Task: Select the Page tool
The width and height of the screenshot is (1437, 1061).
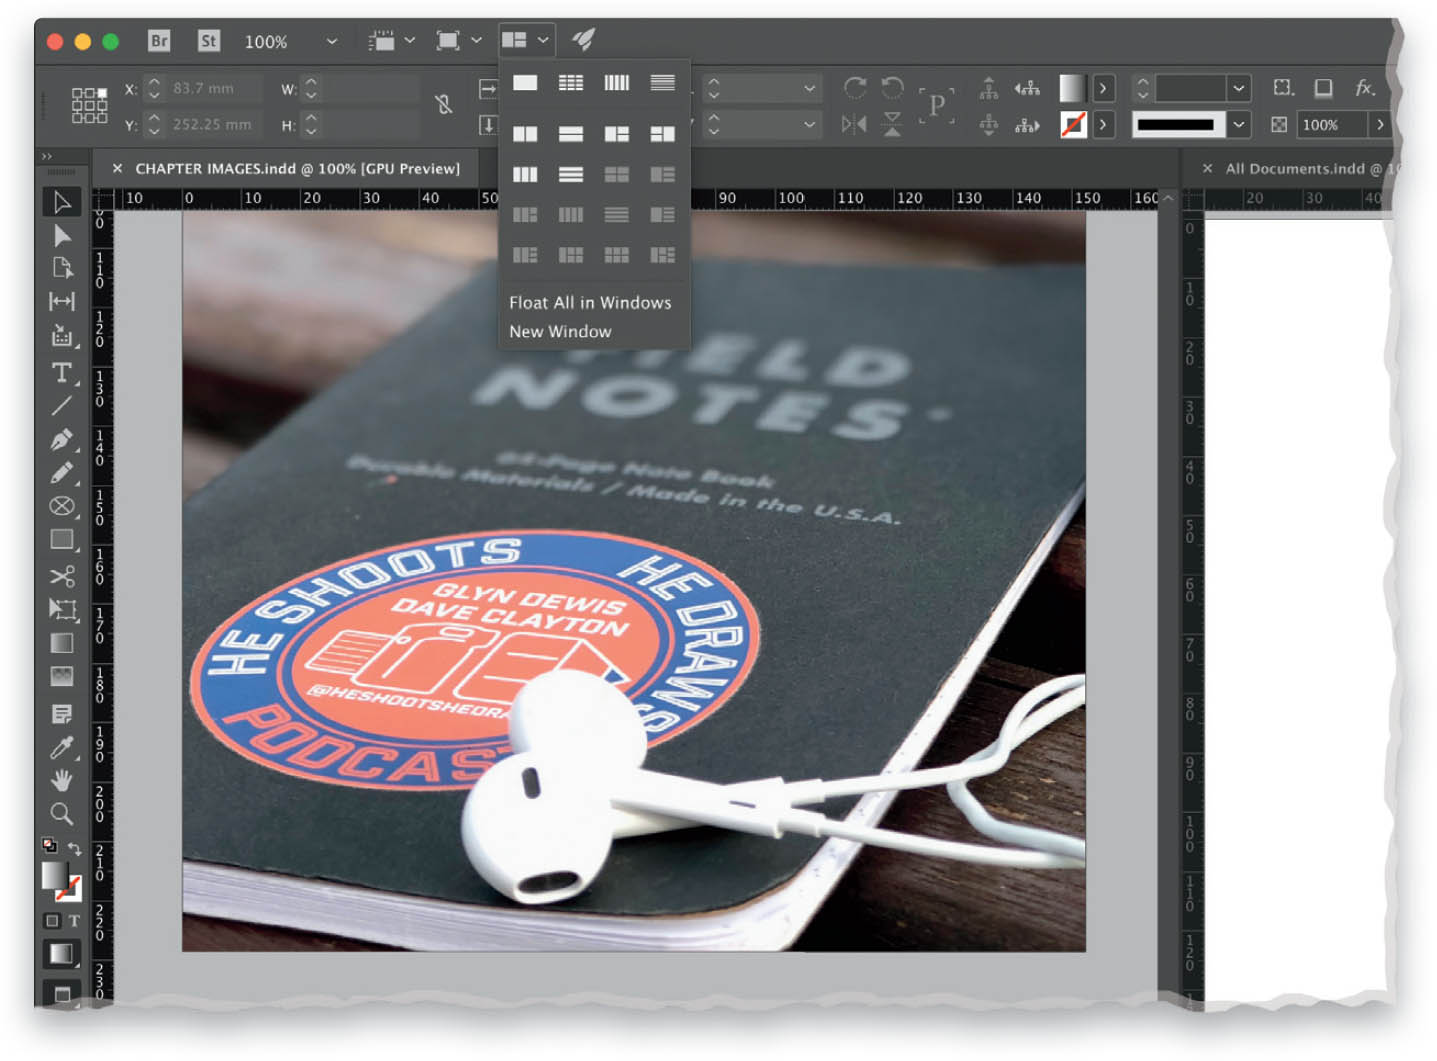Action: click(x=62, y=268)
